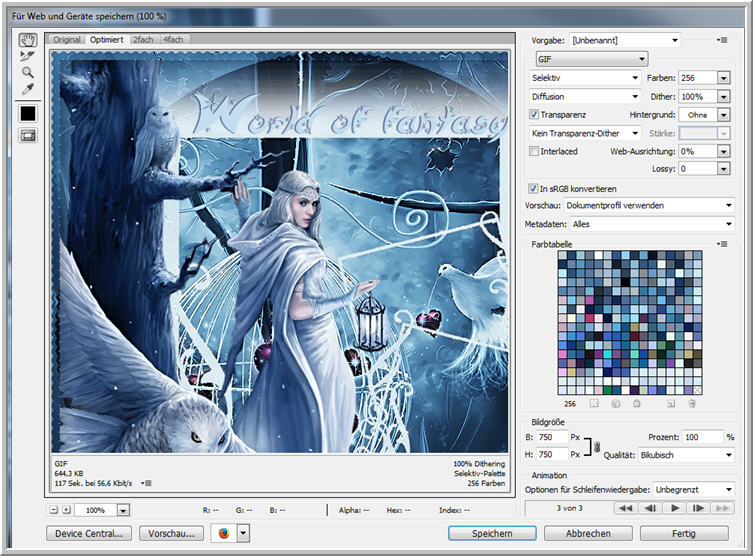The height and width of the screenshot is (556, 753).
Task: Click the 'Selektiv-Palette' info text
Action: point(479,473)
